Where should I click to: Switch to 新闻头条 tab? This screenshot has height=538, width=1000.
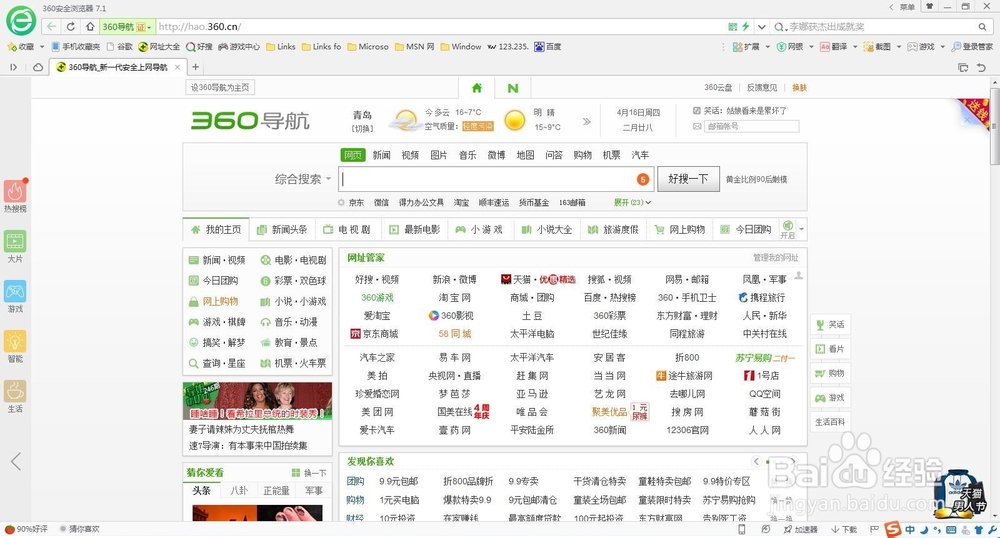[x=282, y=229]
